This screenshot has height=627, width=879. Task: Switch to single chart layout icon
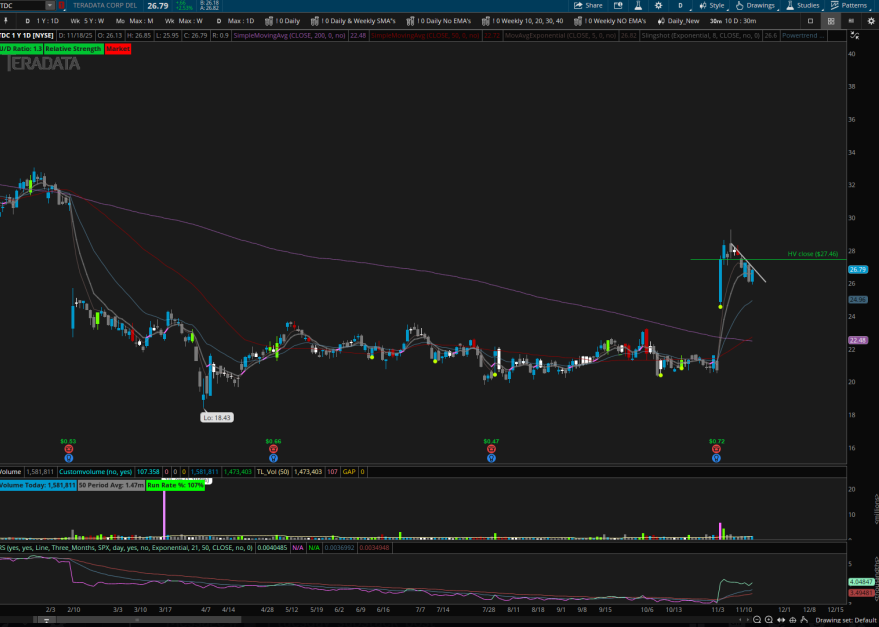810,21
